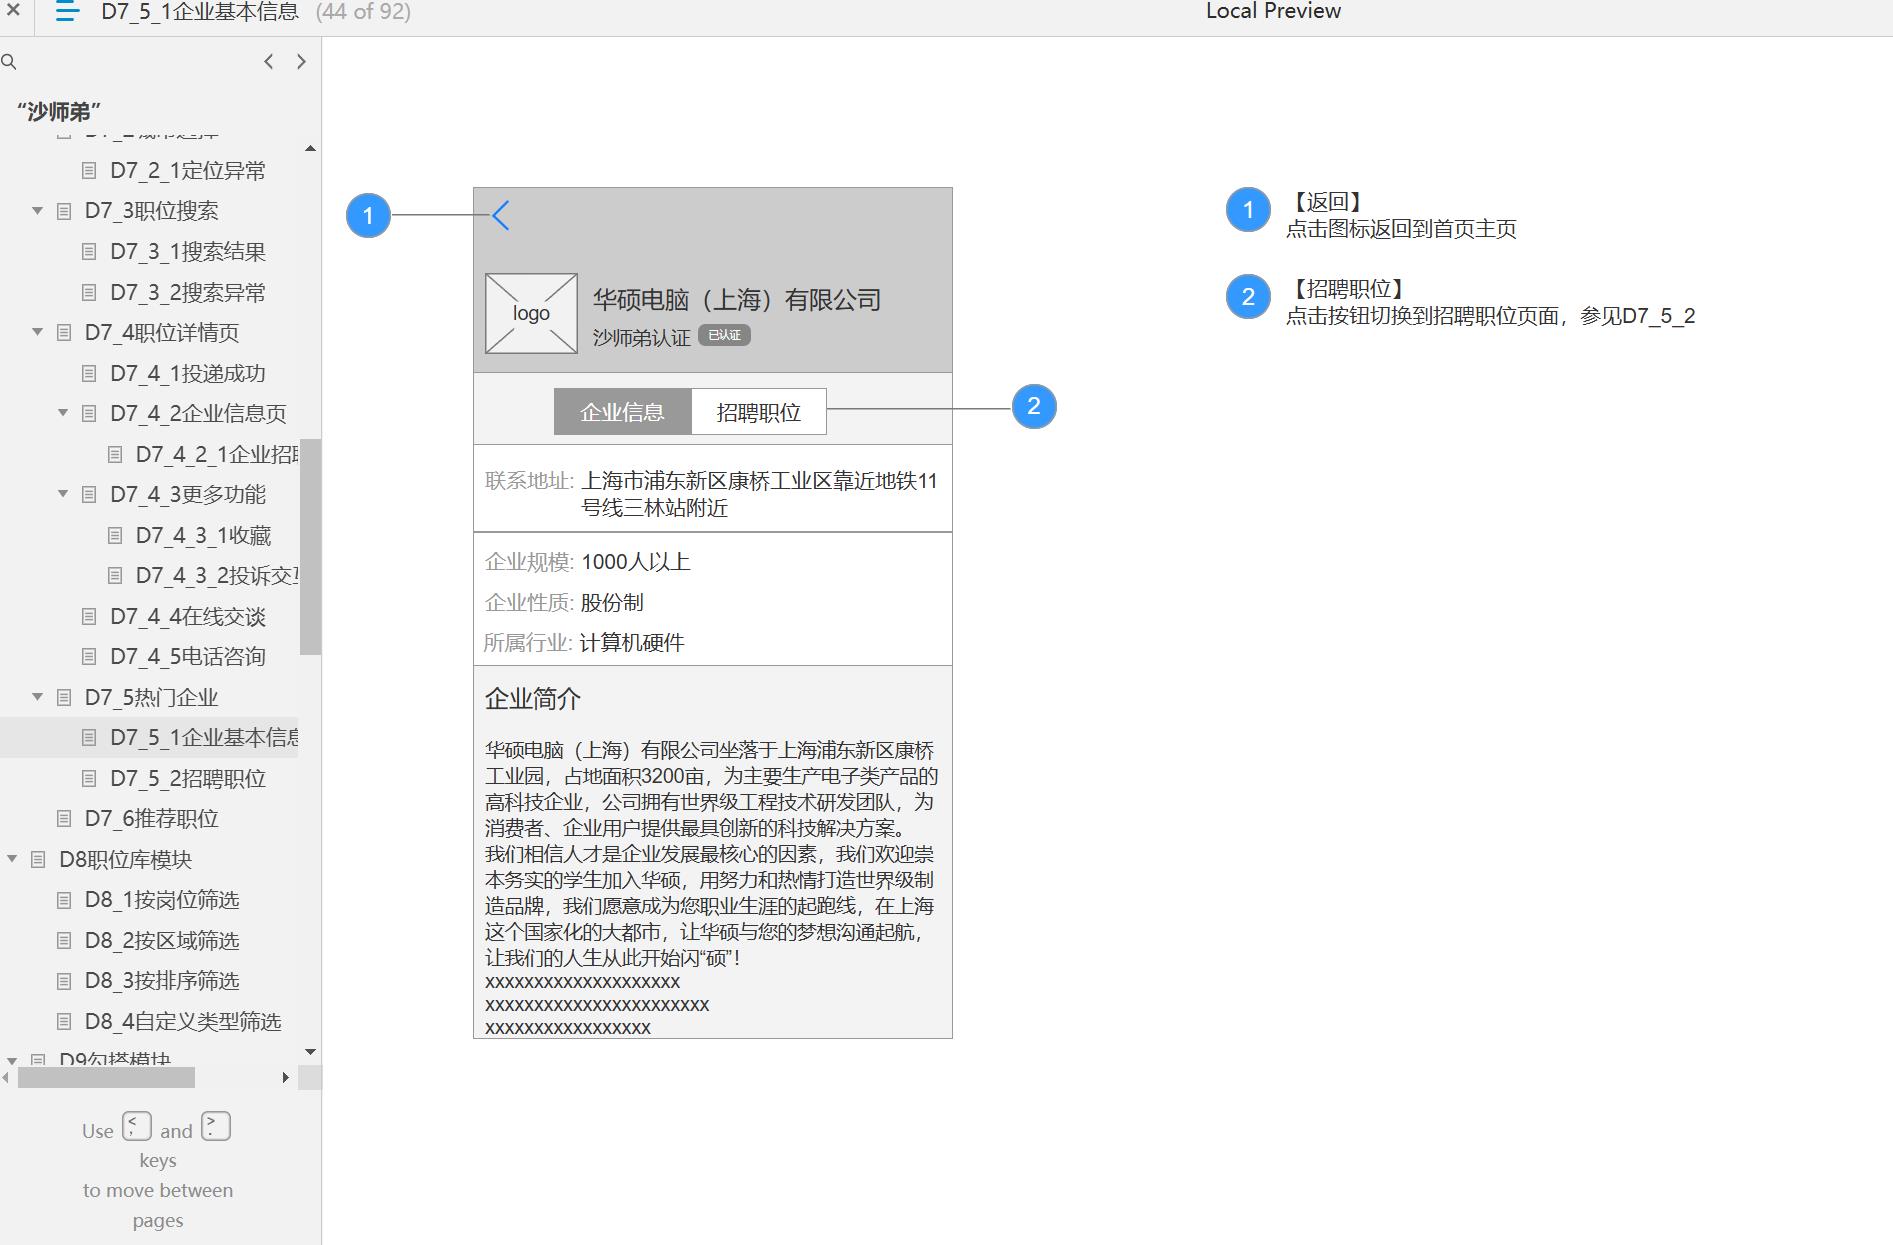Screen dimensions: 1893x1245
Task: Select current page D7_5_1企业基本信息
Action: [204, 737]
